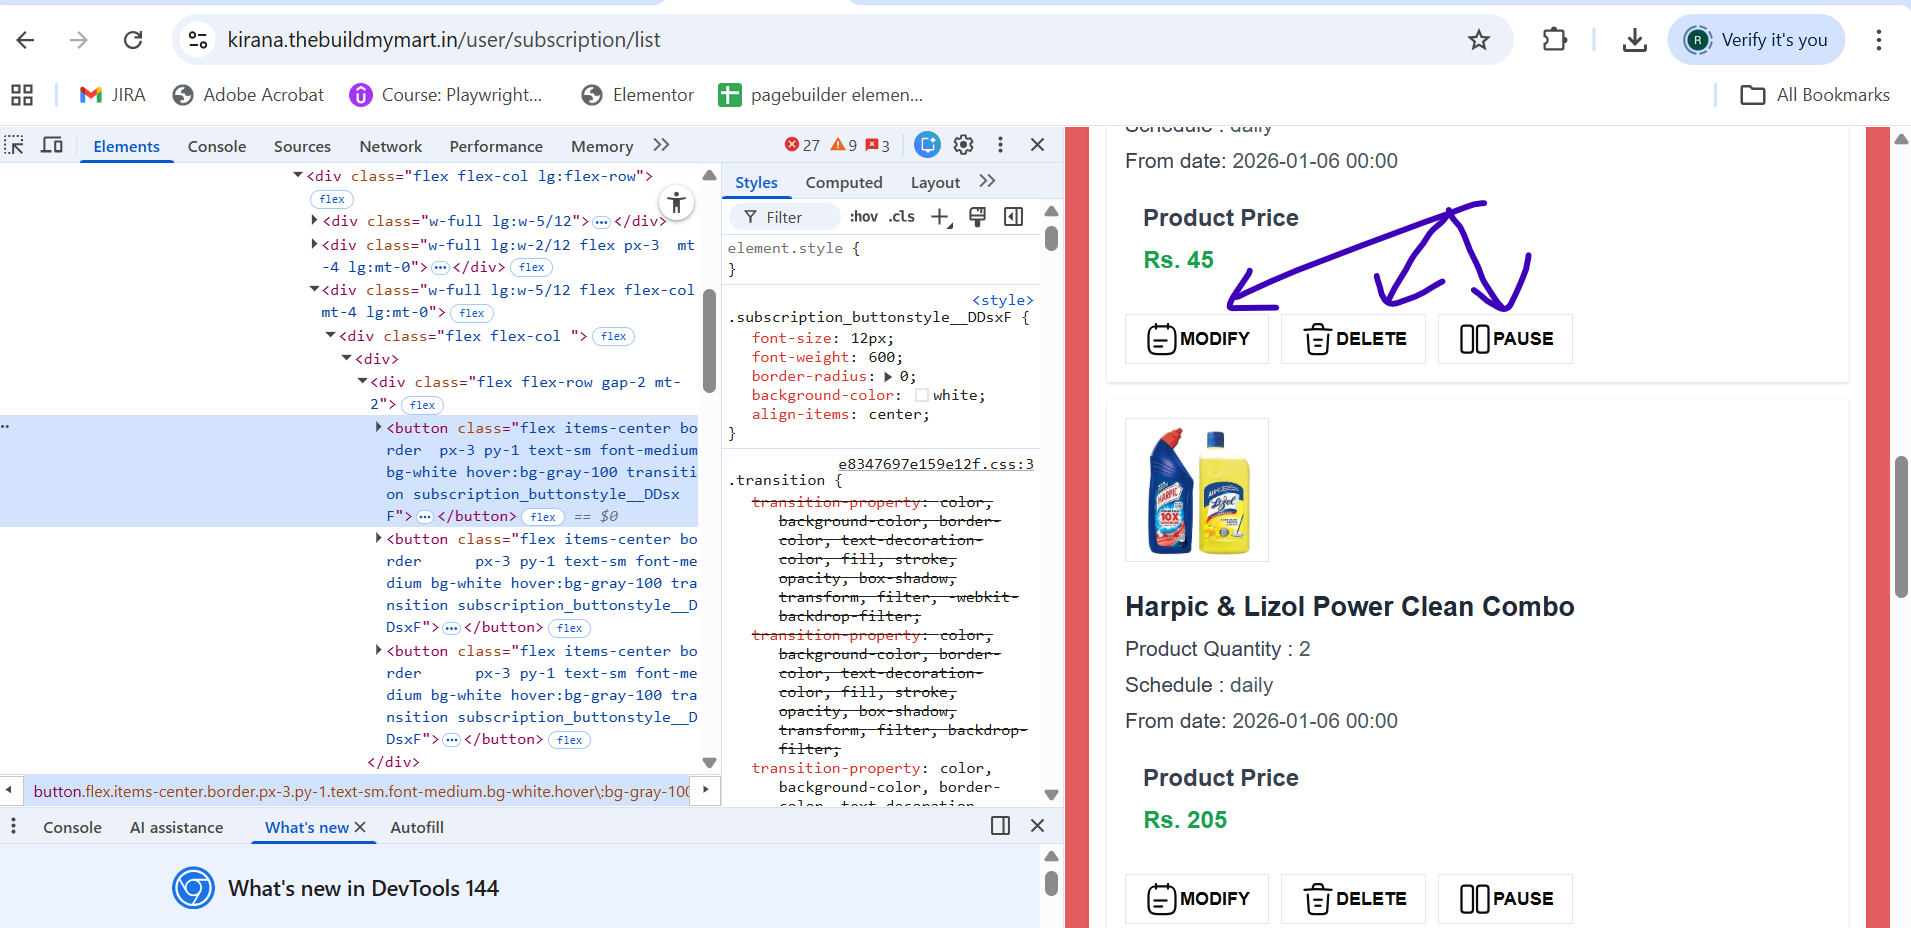
Task: Switch to the Performance tab
Action: click(496, 146)
